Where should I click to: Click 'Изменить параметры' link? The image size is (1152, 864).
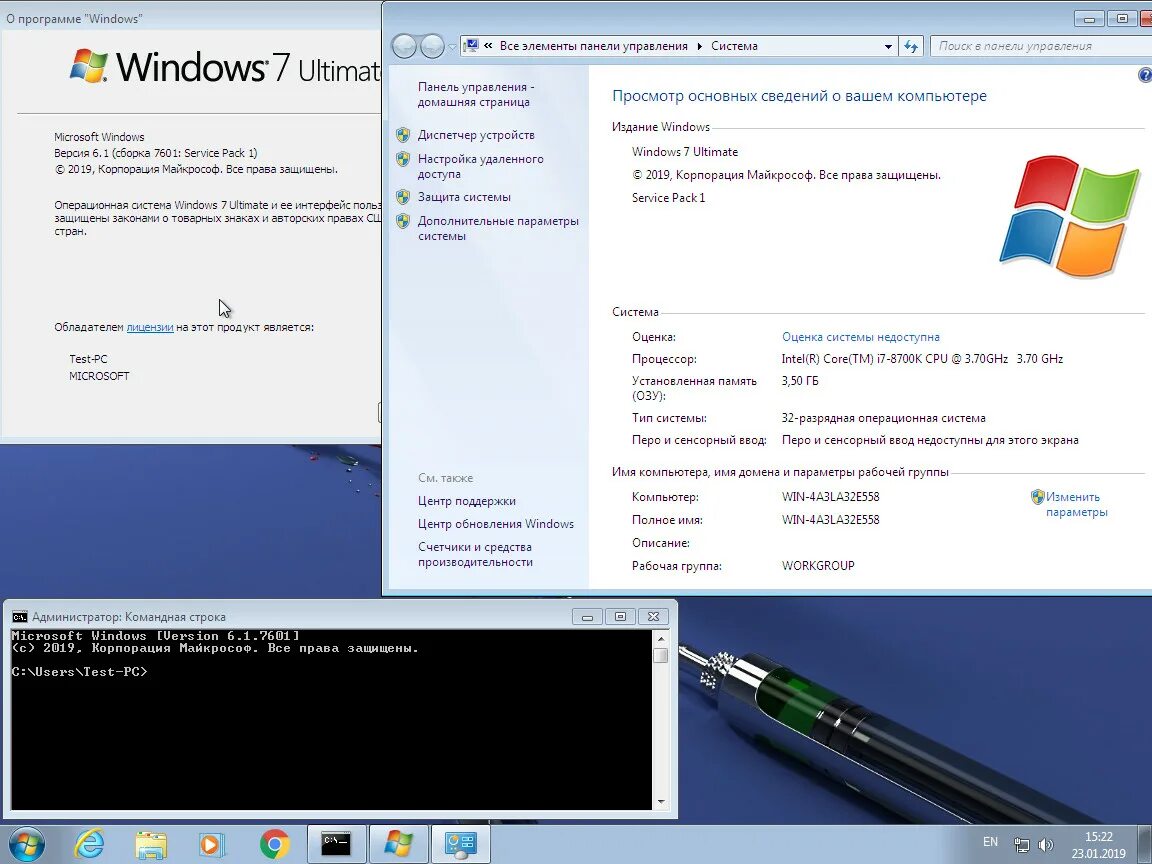[1076, 505]
